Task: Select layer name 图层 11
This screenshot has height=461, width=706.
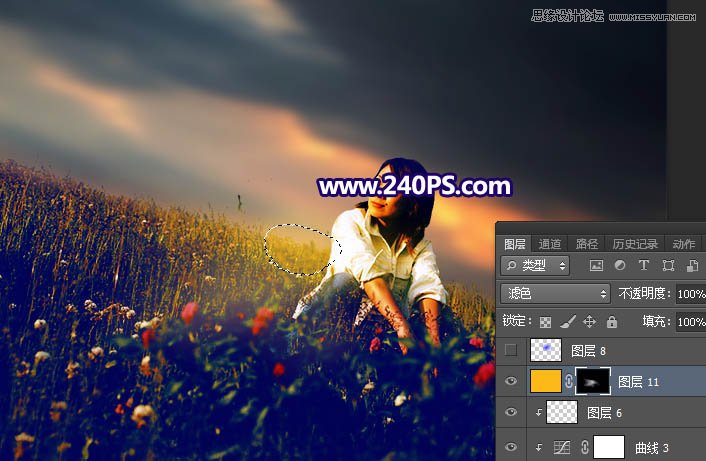Action: 638,382
